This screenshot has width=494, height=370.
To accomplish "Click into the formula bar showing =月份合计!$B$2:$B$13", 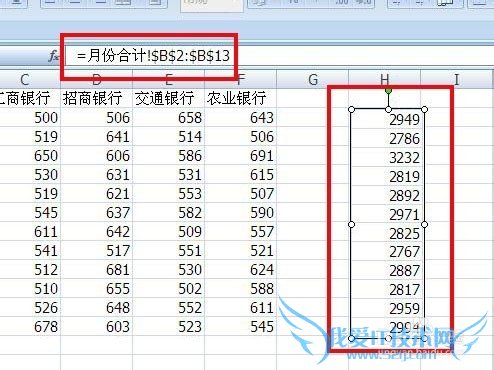I will click(280, 55).
